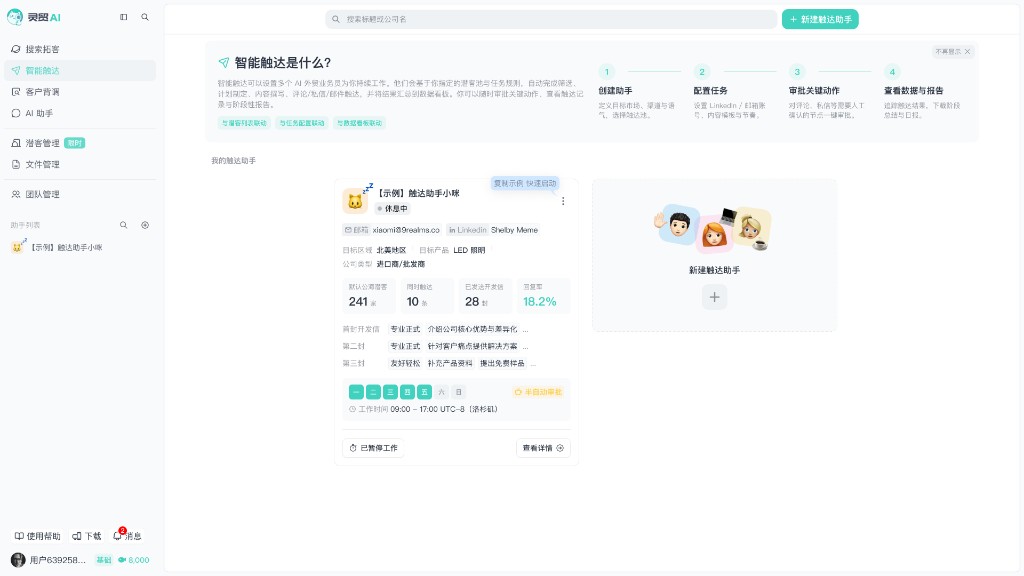Screen dimensions: 1024x576
Task: Click the 下载 download icon
Action: point(77,536)
